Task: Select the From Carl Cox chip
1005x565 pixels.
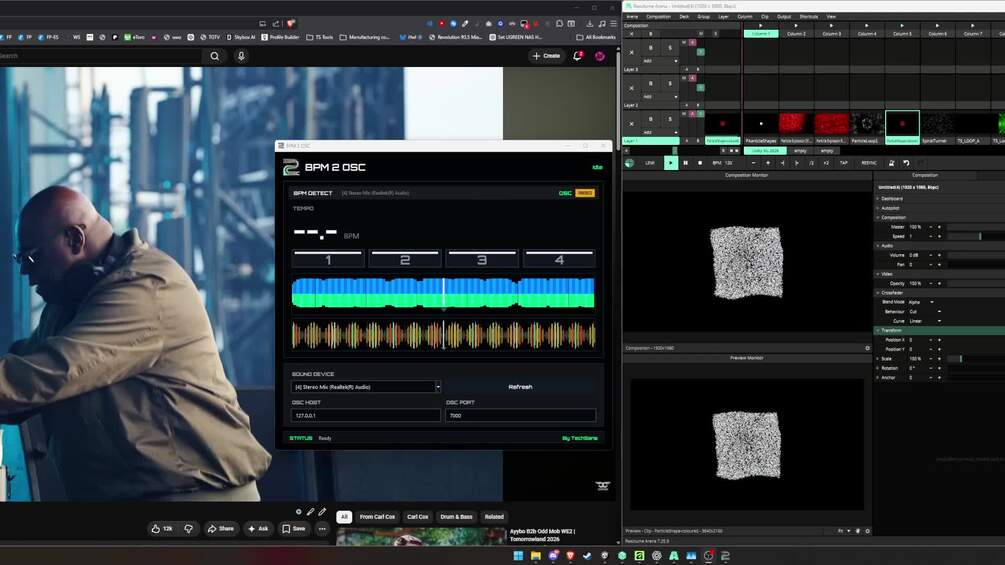Action: point(378,516)
